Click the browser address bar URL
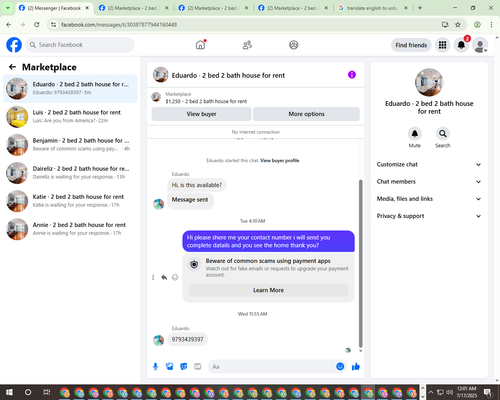This screenshot has height=400, width=500. [119, 25]
